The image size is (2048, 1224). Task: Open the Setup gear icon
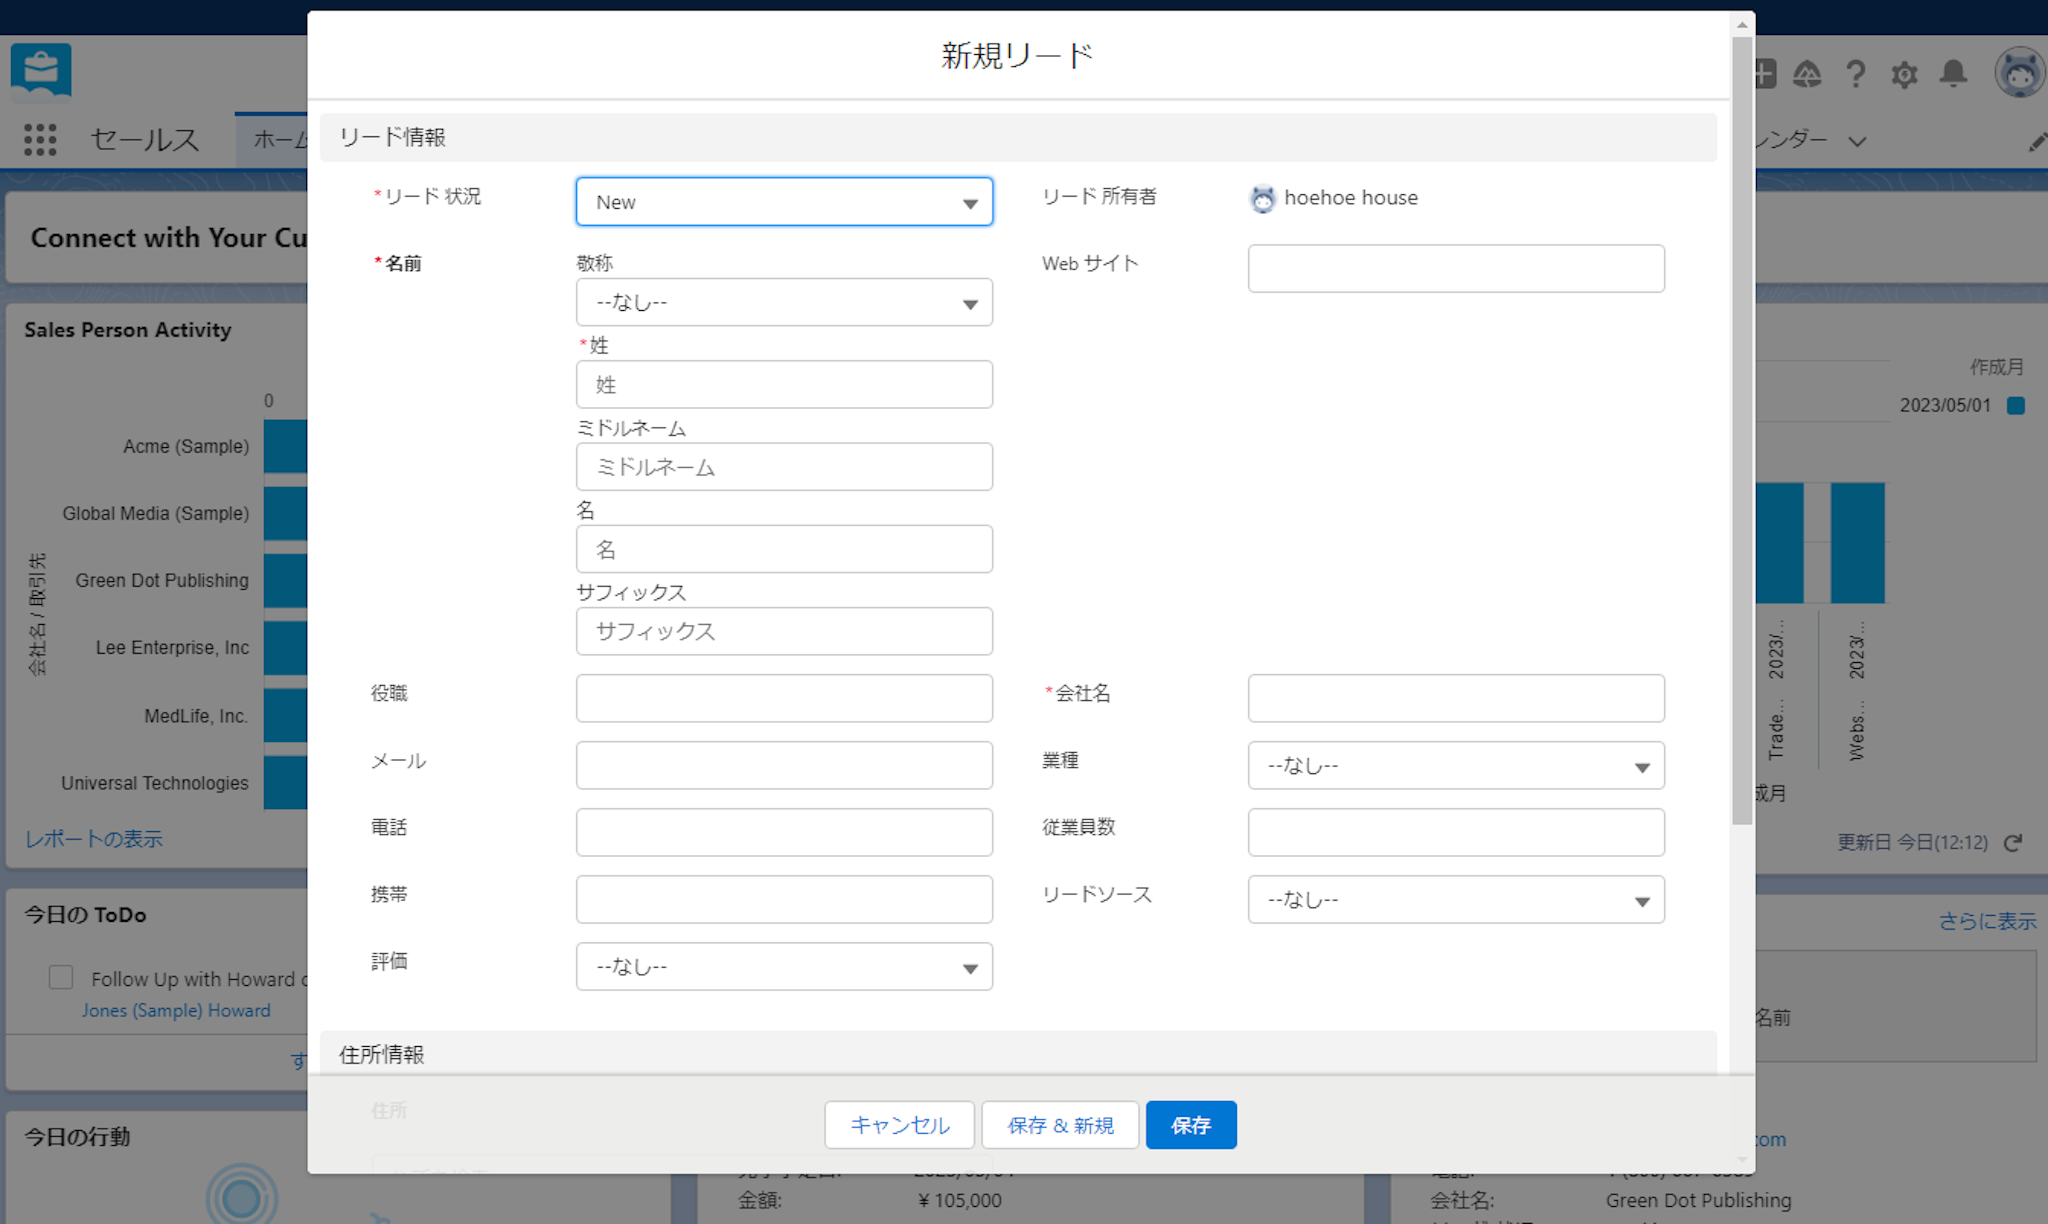coord(1904,74)
